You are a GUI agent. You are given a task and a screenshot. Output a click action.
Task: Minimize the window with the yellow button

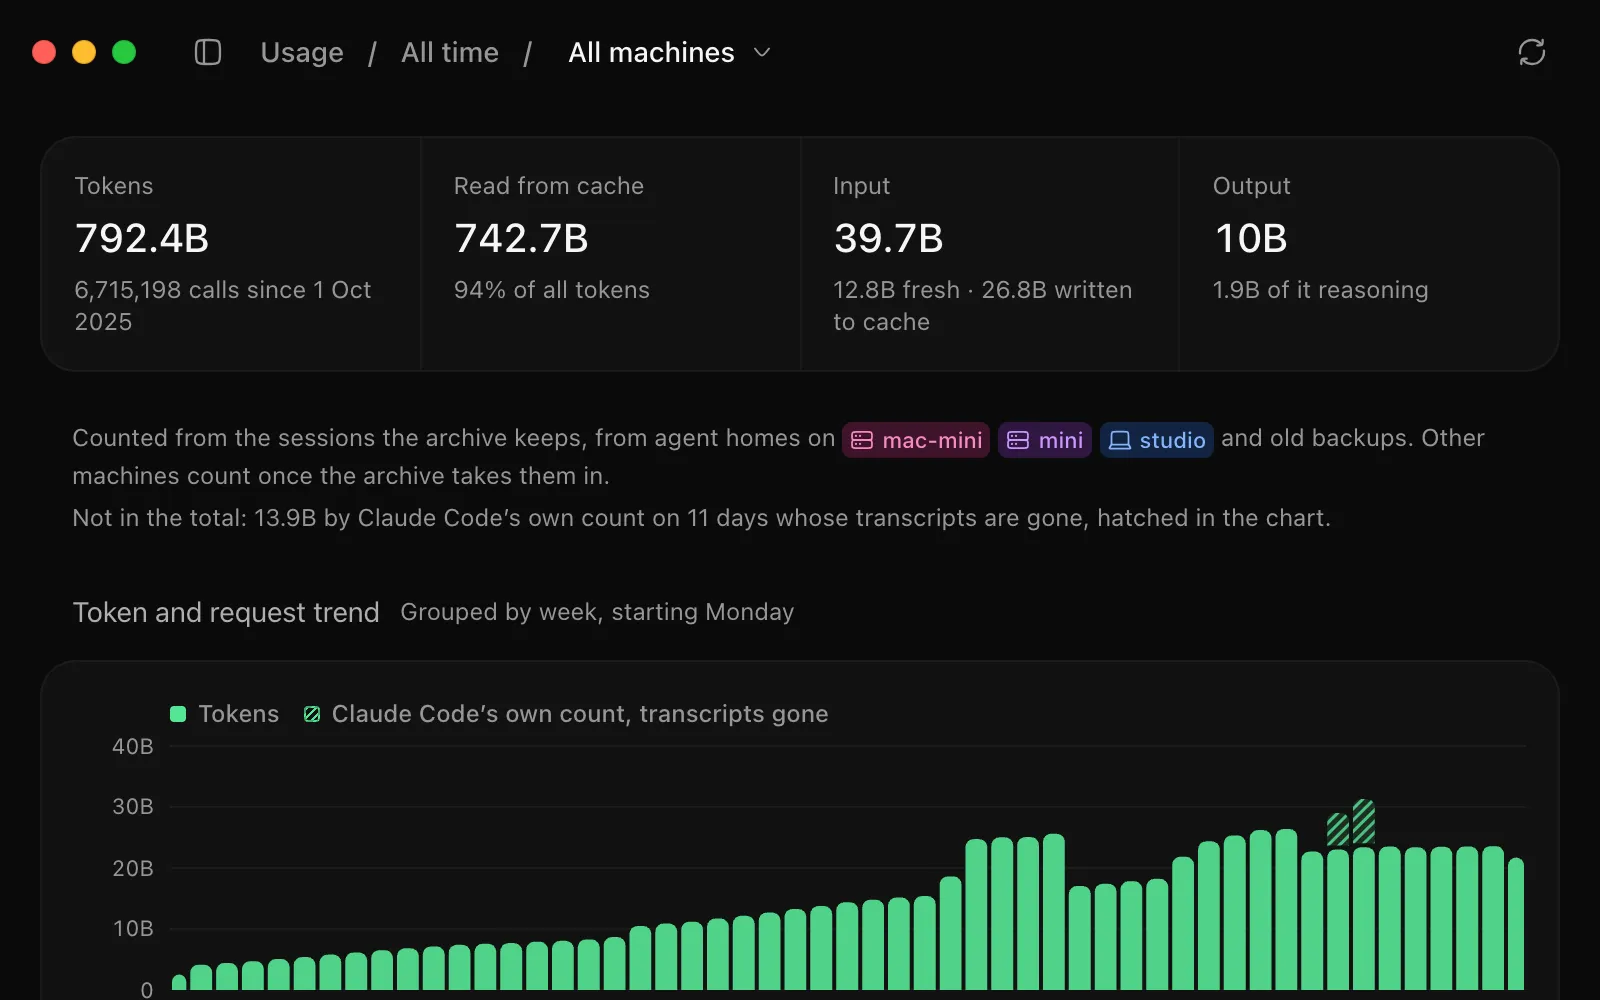(84, 52)
